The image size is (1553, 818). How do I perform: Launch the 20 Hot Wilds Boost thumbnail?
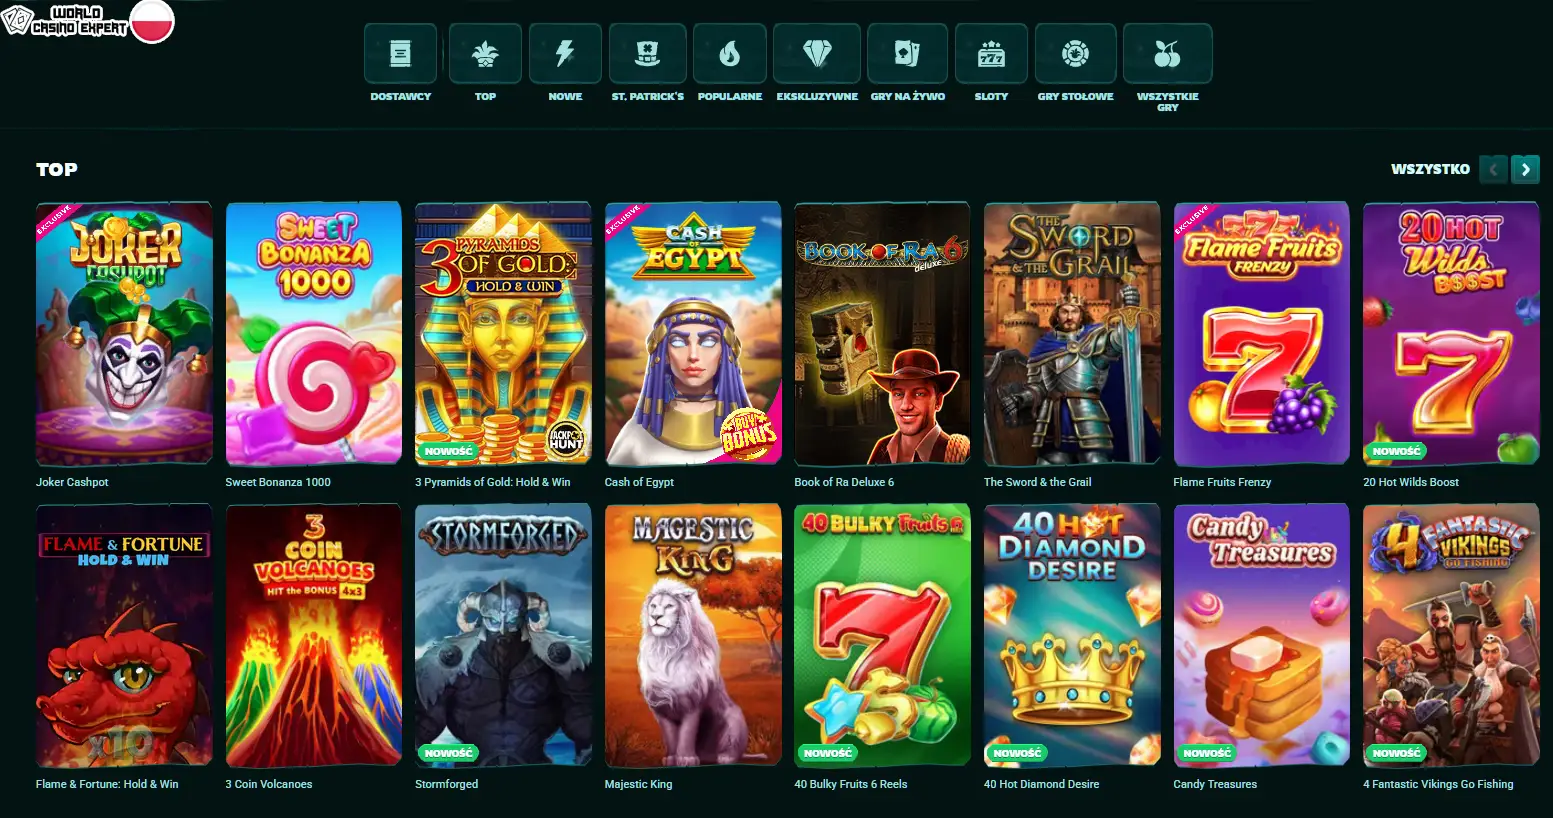(1451, 334)
